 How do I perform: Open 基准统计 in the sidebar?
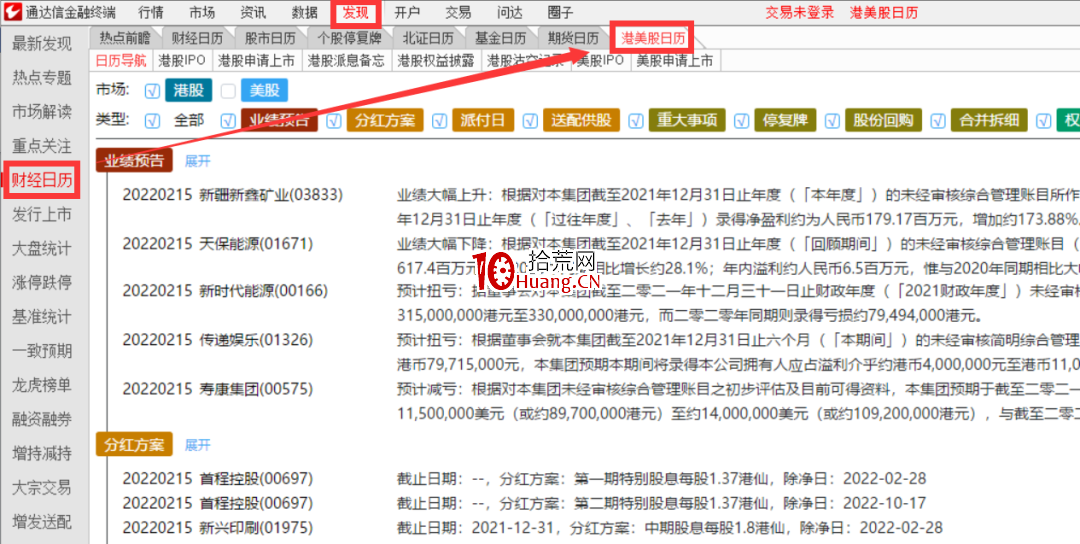click(42, 317)
